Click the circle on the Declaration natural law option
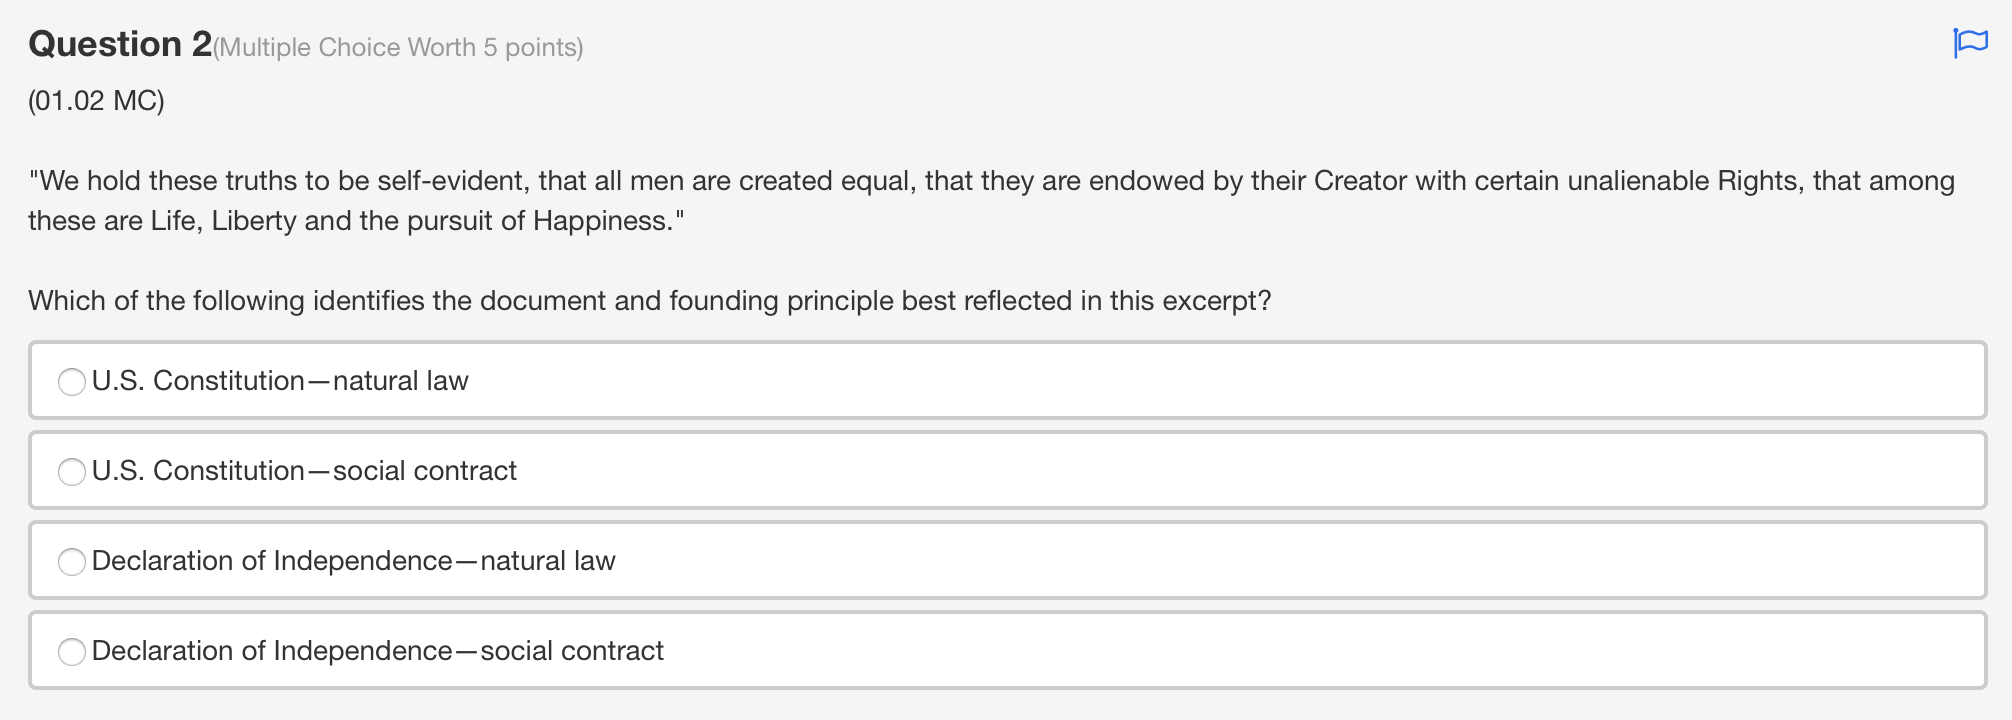Screen dimensions: 2012x720 click(x=71, y=561)
